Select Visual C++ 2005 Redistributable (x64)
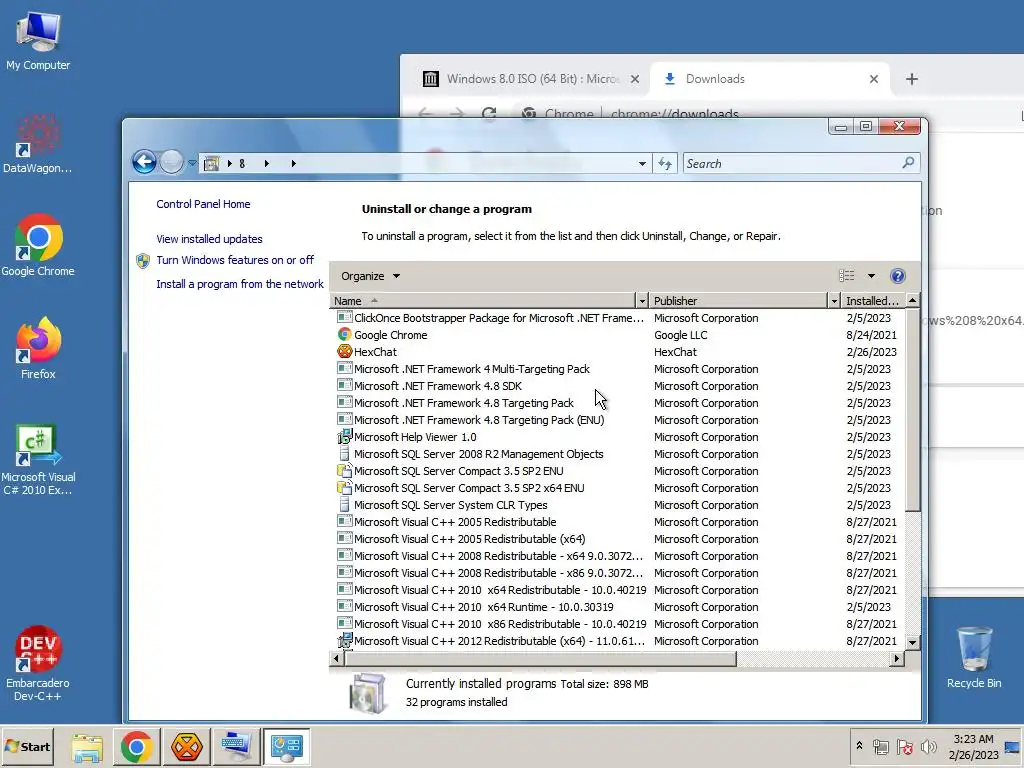 tap(618, 539)
